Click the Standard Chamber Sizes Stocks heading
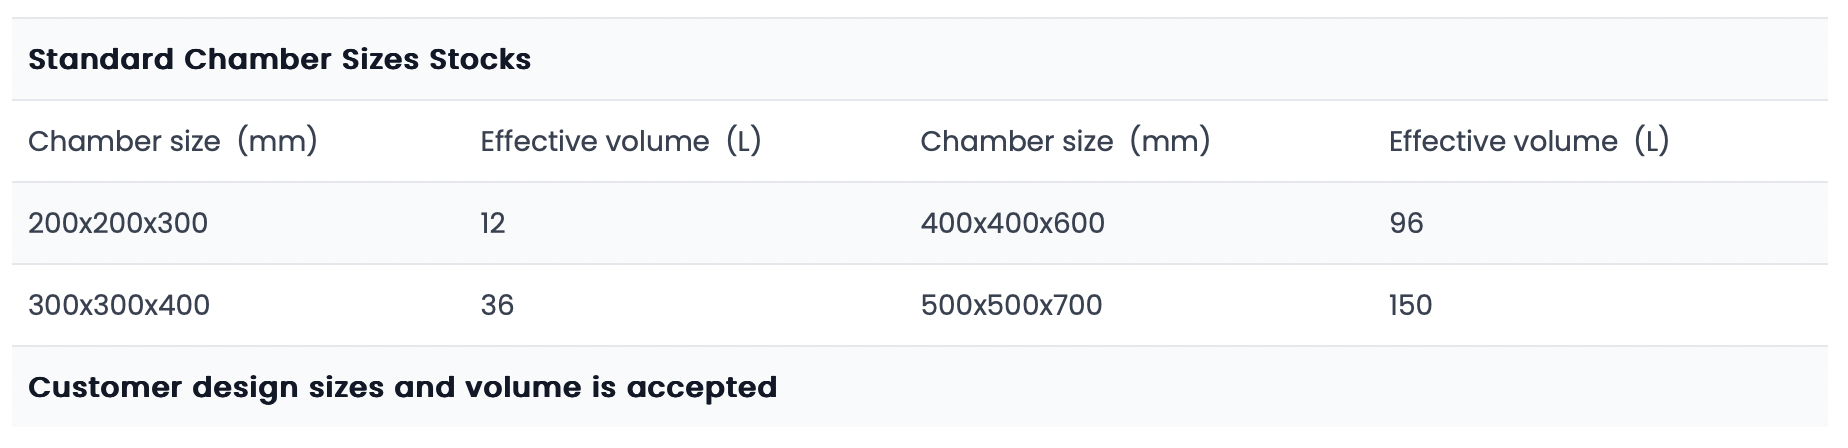 279,59
